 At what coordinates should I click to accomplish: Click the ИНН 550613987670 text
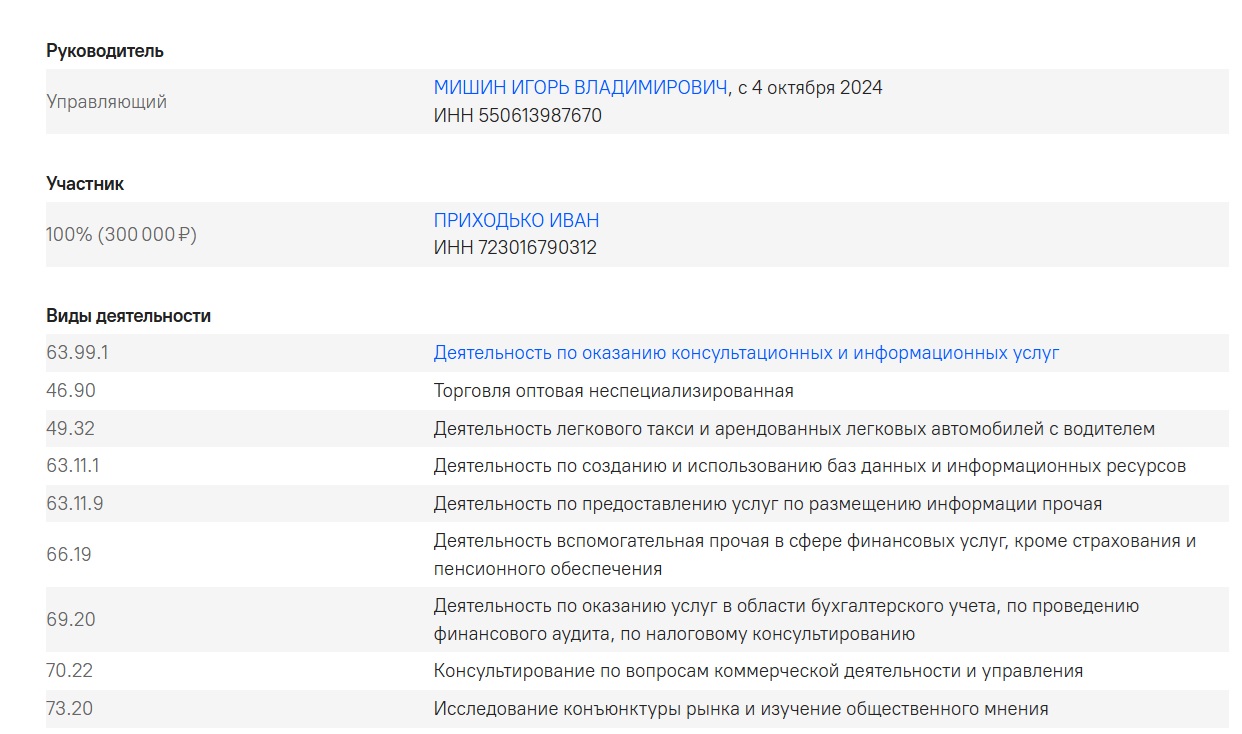tap(517, 116)
